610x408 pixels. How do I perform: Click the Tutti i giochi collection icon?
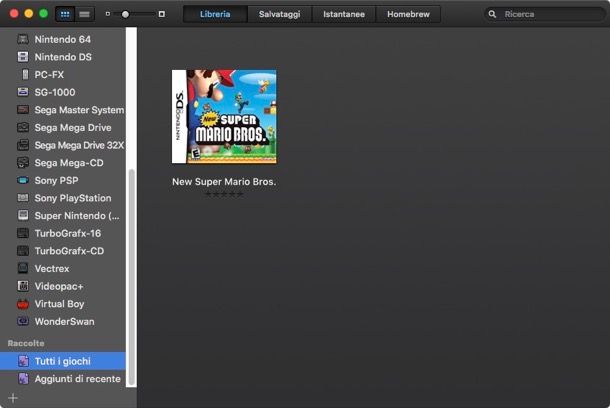click(x=23, y=361)
